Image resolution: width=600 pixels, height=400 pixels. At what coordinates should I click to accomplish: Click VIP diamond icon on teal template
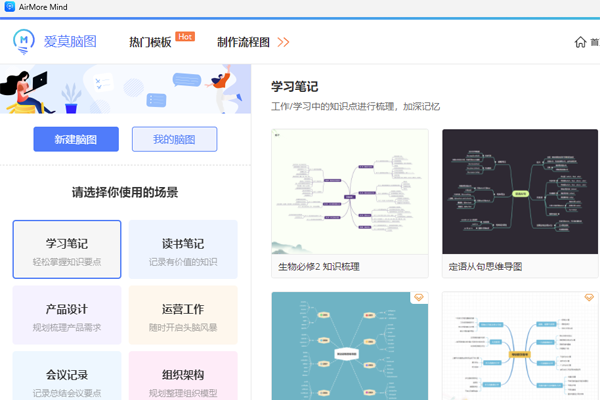click(x=419, y=298)
